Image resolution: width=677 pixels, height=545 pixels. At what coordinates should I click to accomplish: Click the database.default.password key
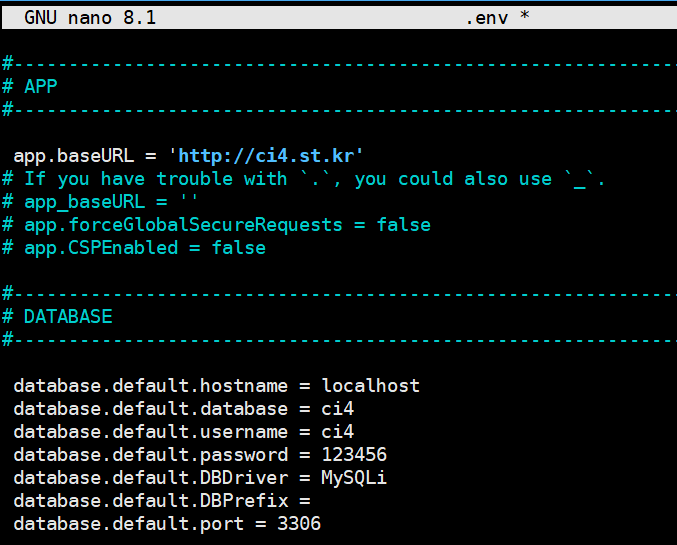(x=151, y=455)
